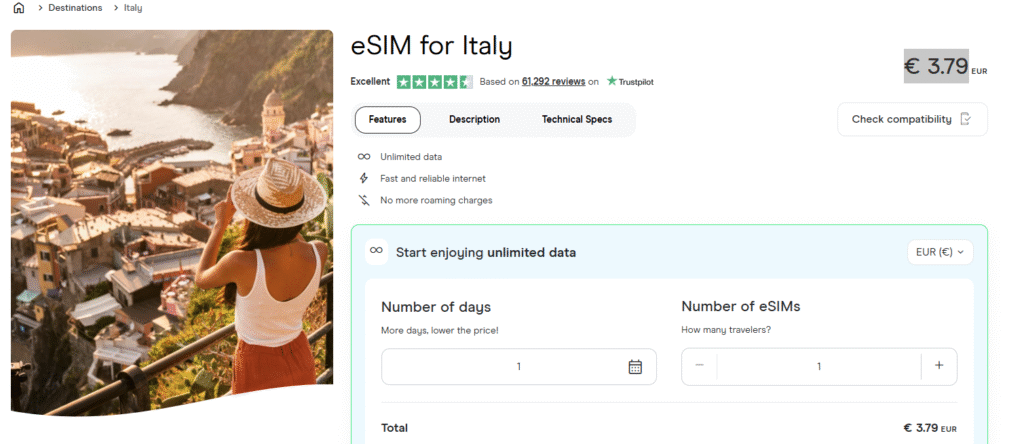
Task: Click the Number of eSIMs value field
Action: coord(819,367)
